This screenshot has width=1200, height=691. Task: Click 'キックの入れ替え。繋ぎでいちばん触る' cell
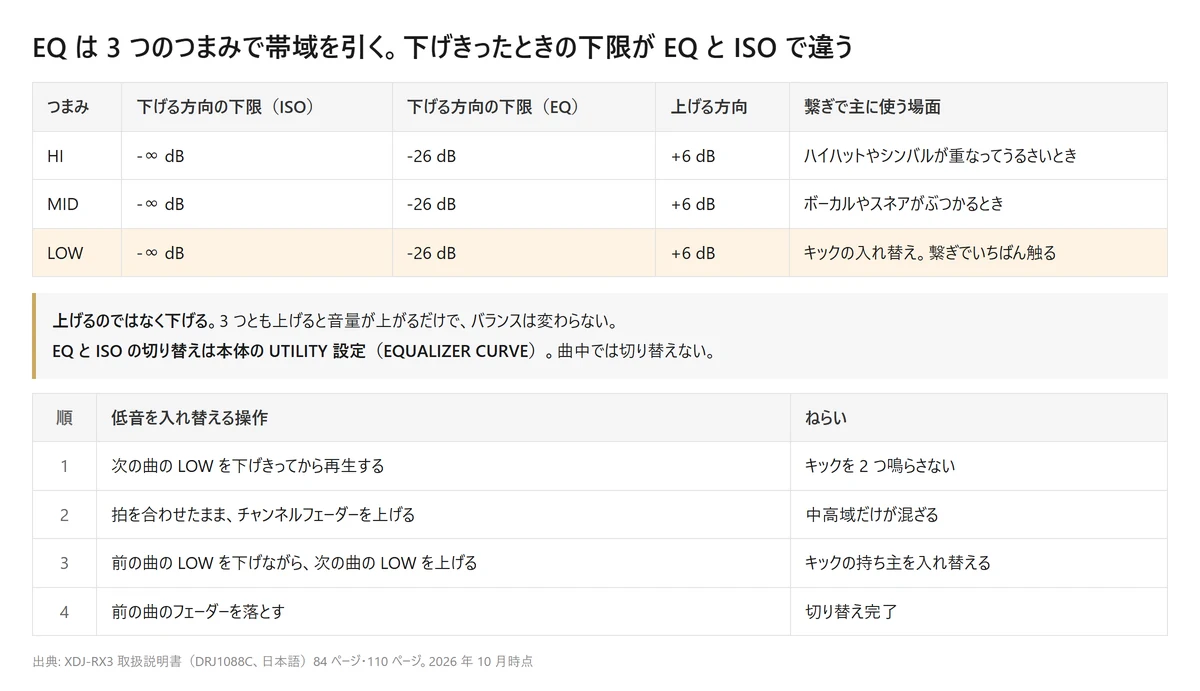point(978,253)
